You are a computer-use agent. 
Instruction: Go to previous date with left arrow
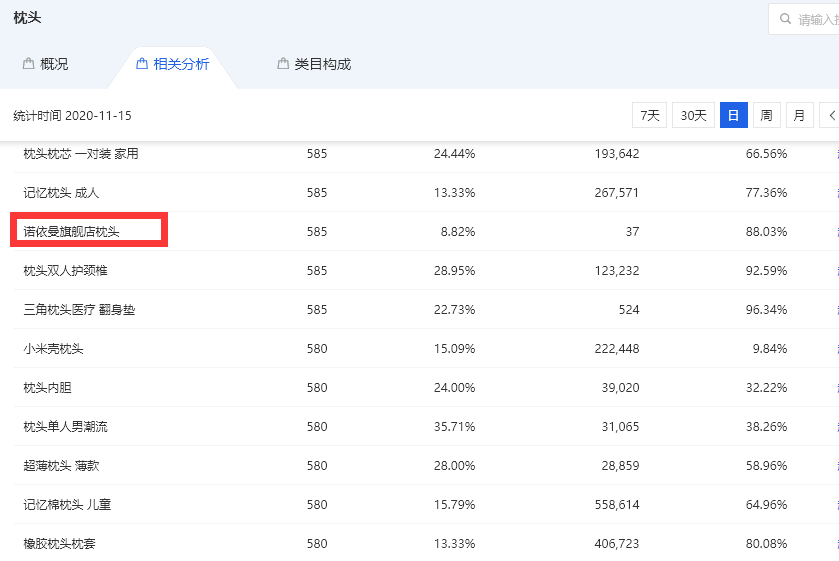pyautogui.click(x=831, y=115)
